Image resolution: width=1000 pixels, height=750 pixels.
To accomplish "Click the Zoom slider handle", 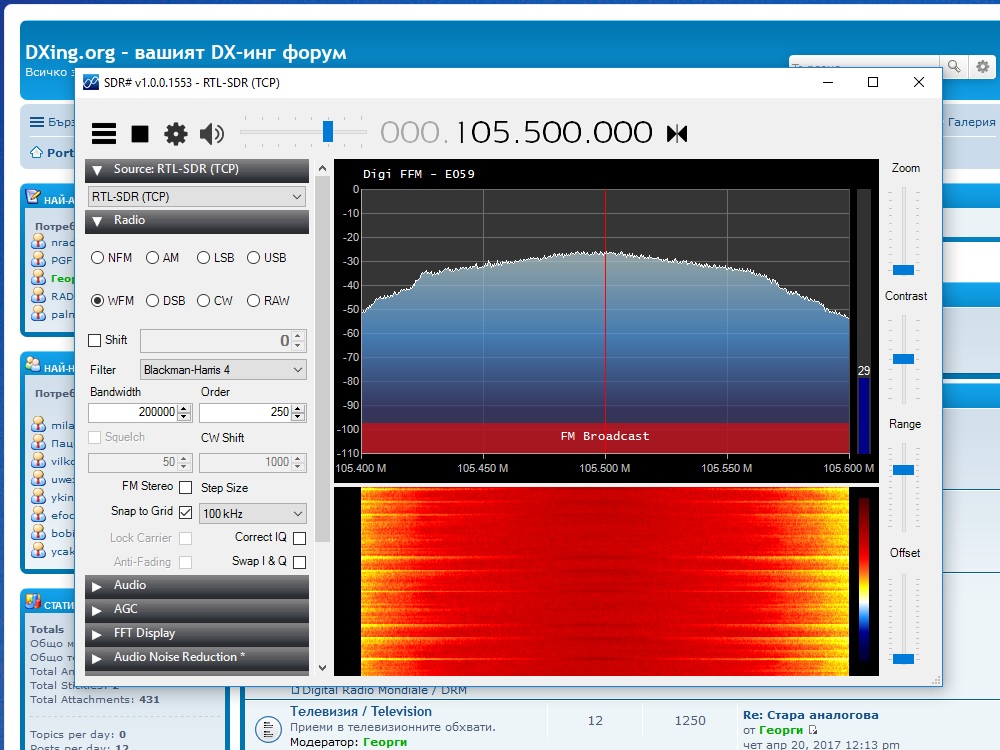I will click(903, 270).
